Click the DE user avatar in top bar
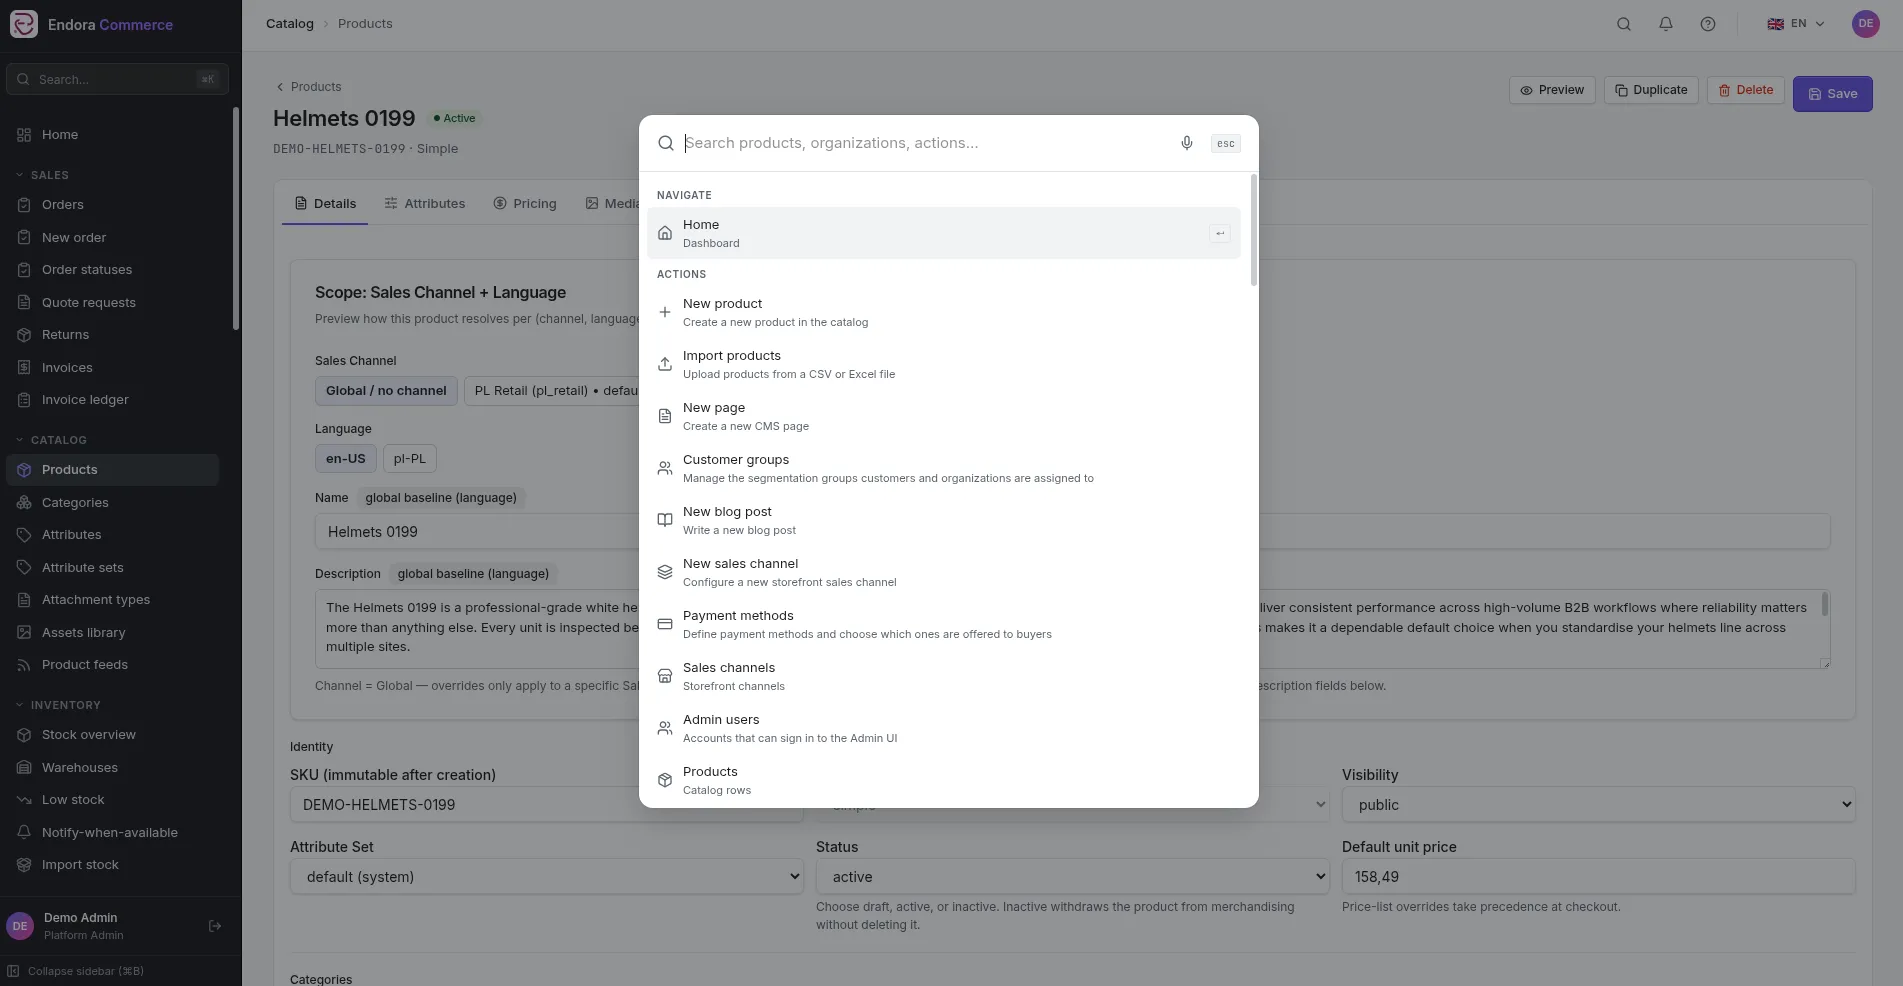 tap(1865, 24)
